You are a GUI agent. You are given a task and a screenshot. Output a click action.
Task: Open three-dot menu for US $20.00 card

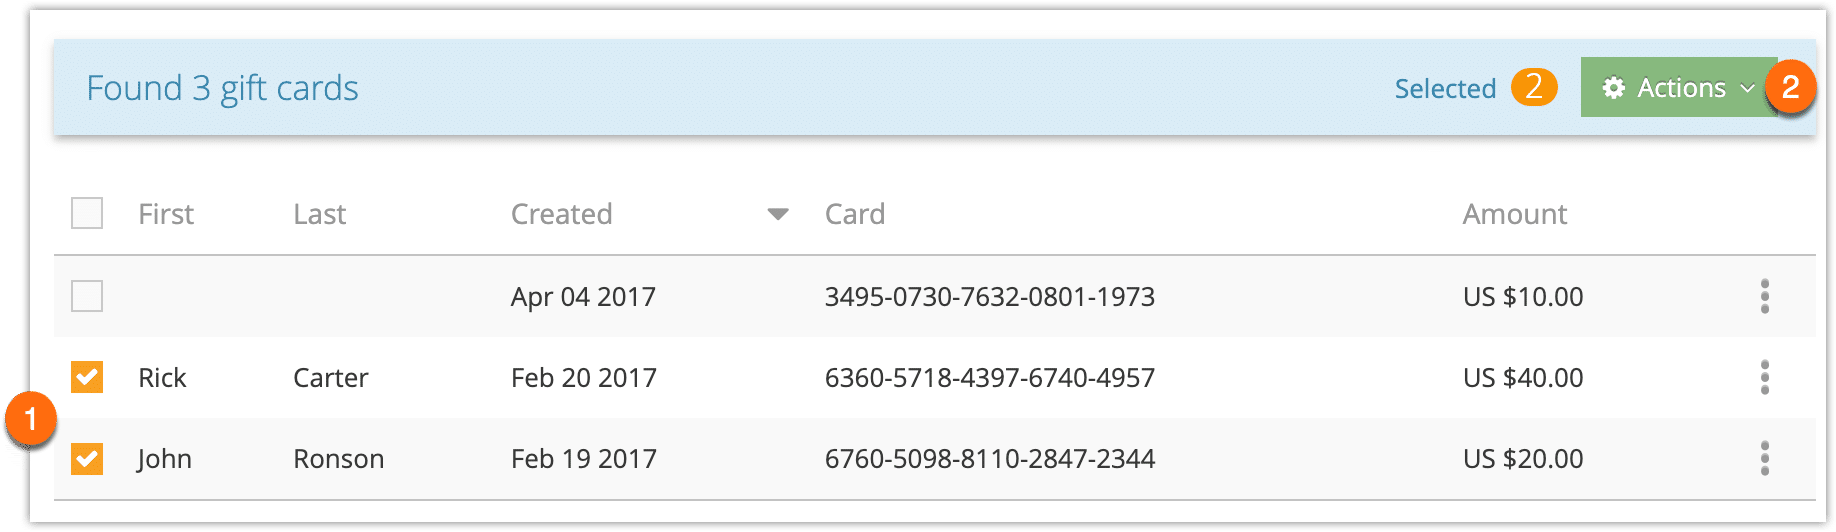1765,459
